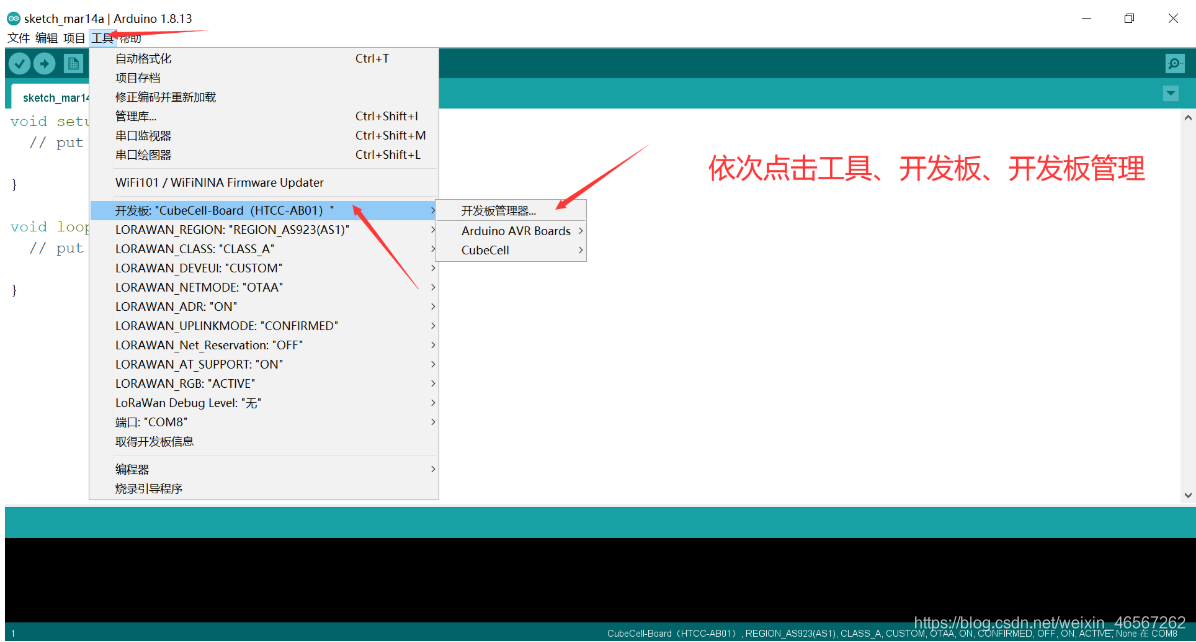Click the void loop code line

[x=50, y=227]
